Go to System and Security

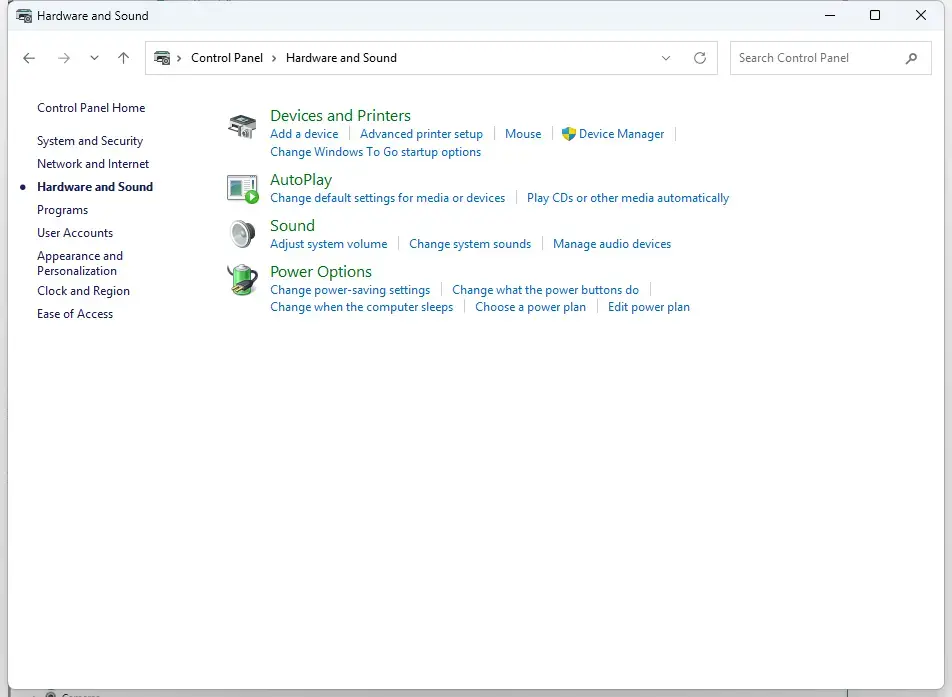[90, 141]
